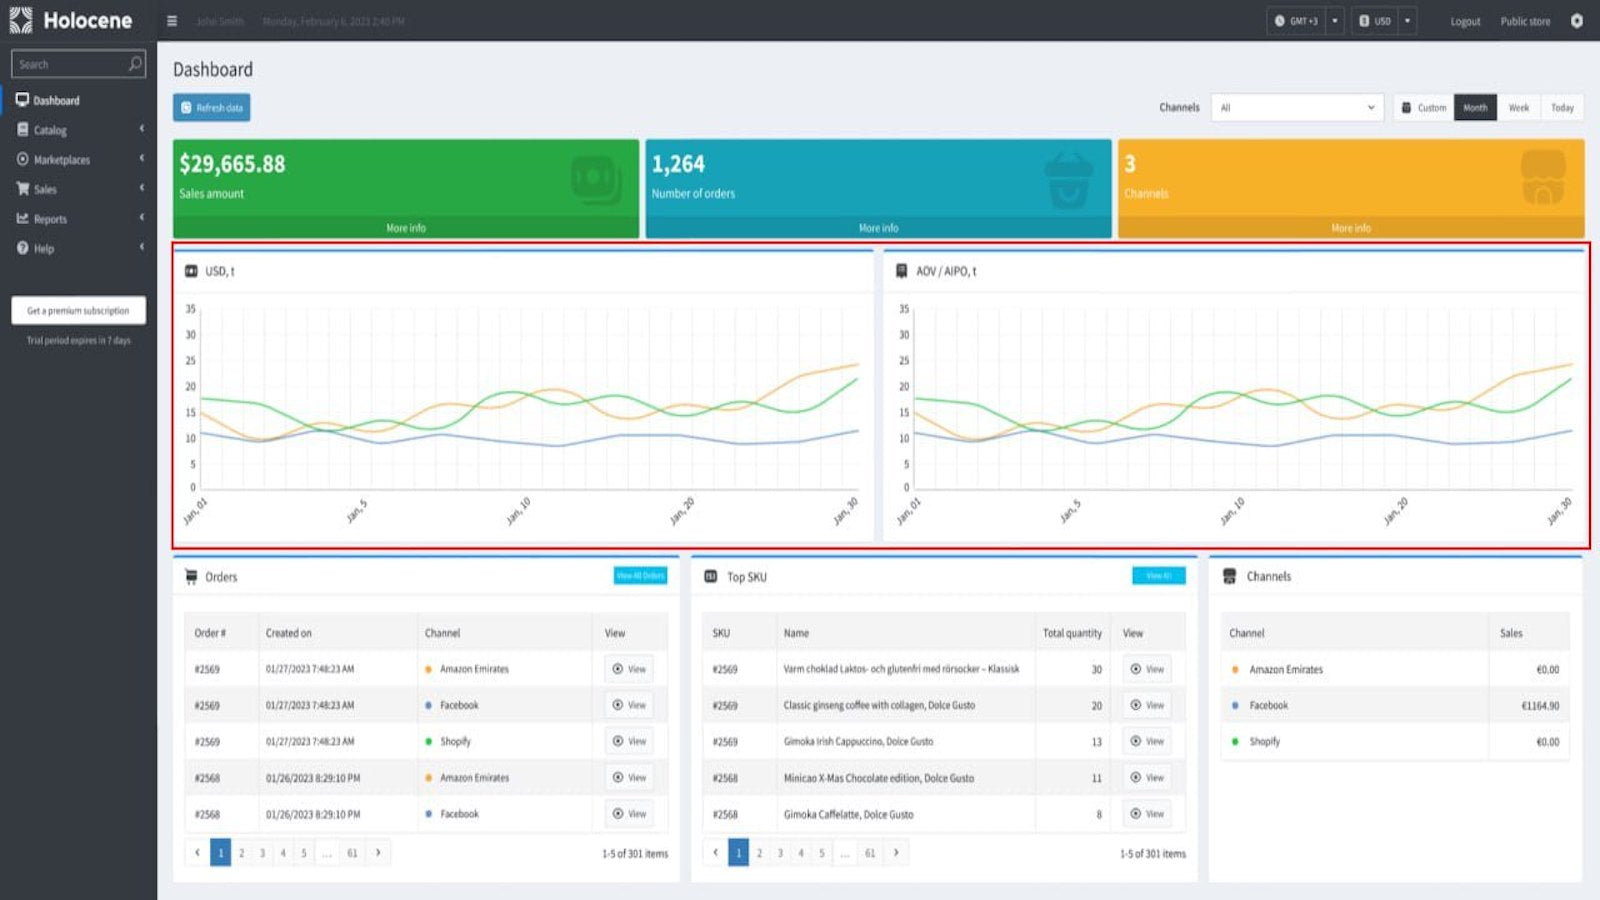Image resolution: width=1600 pixels, height=900 pixels.
Task: Click the Help question mark icon
Action: click(22, 248)
